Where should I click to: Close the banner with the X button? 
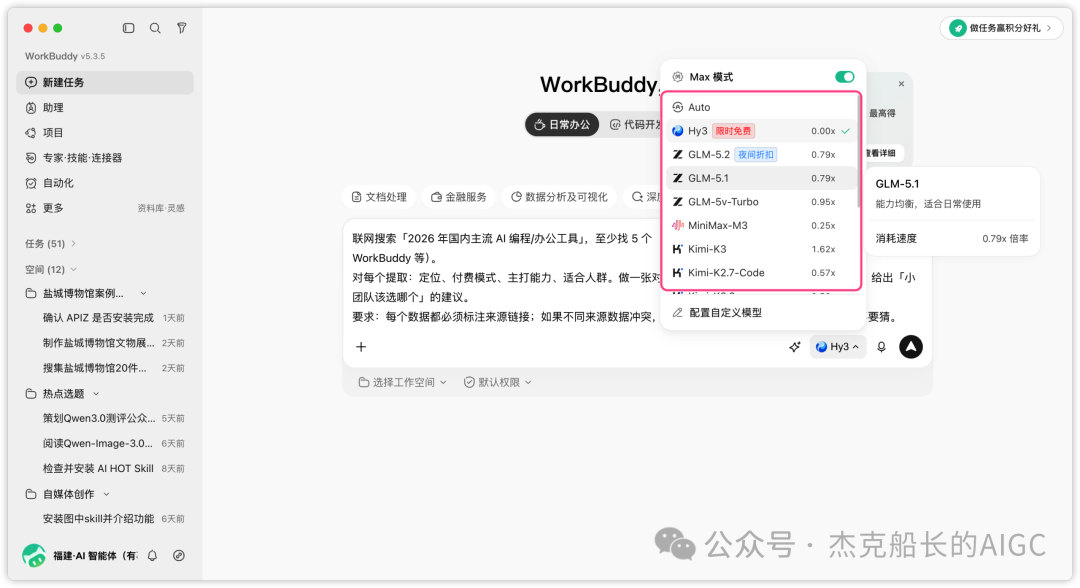pos(901,84)
